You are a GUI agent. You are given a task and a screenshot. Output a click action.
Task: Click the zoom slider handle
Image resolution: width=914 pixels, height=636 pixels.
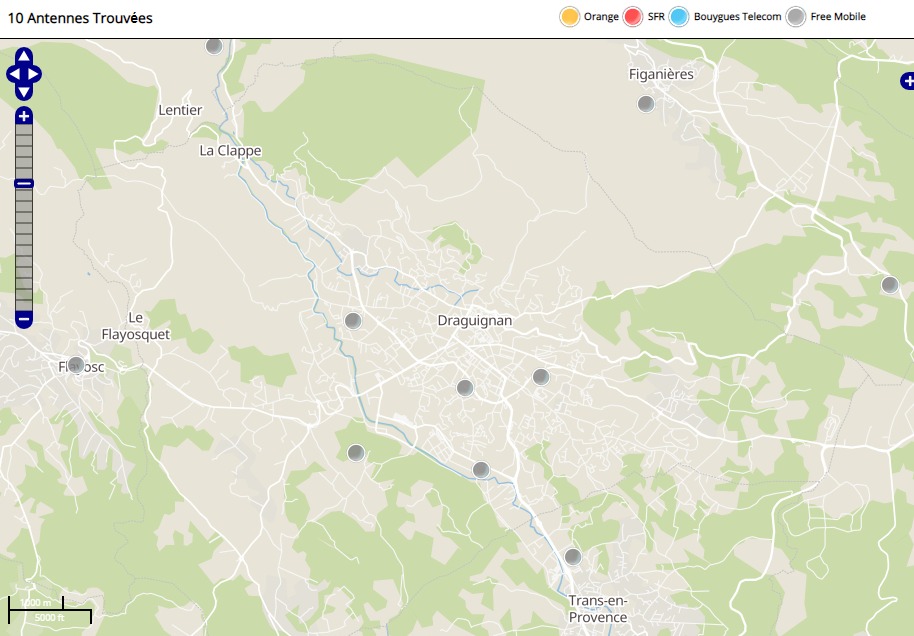24,183
